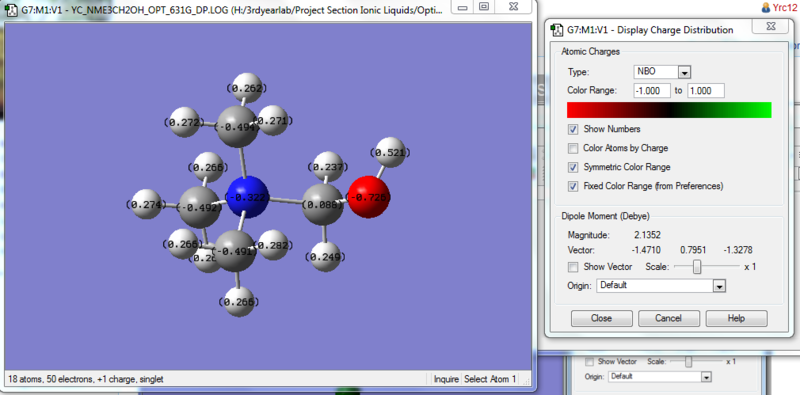Close the molecule viewer window
The height and width of the screenshot is (395, 800).
click(513, 7)
